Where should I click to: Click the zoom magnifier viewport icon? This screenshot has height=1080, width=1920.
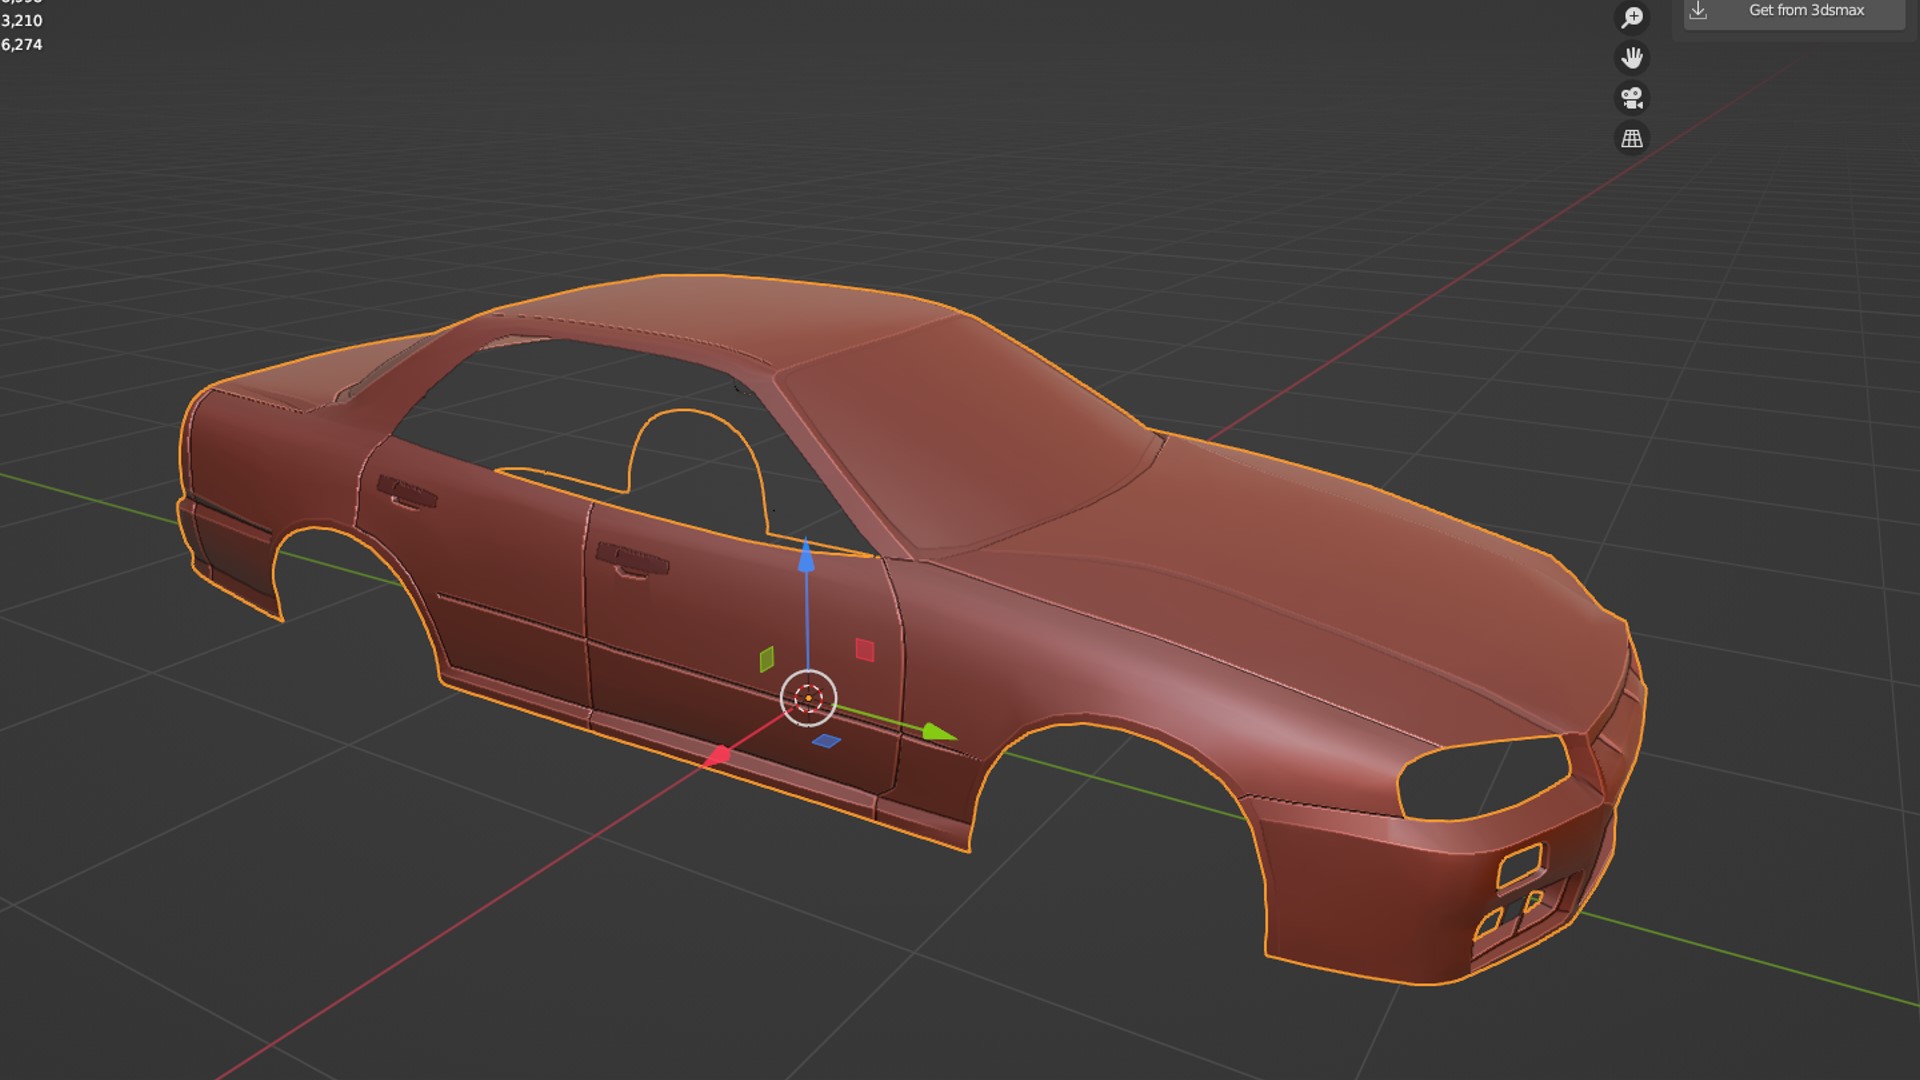click(x=1632, y=18)
